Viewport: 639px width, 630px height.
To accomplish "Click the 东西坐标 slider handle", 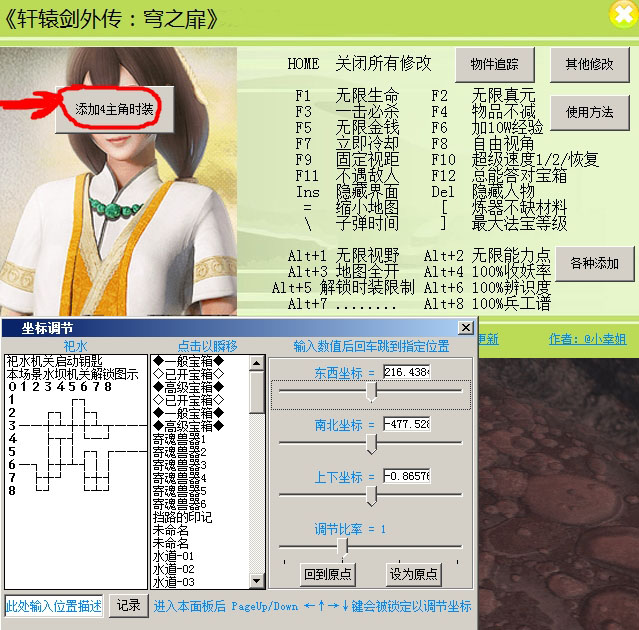I will click(371, 392).
